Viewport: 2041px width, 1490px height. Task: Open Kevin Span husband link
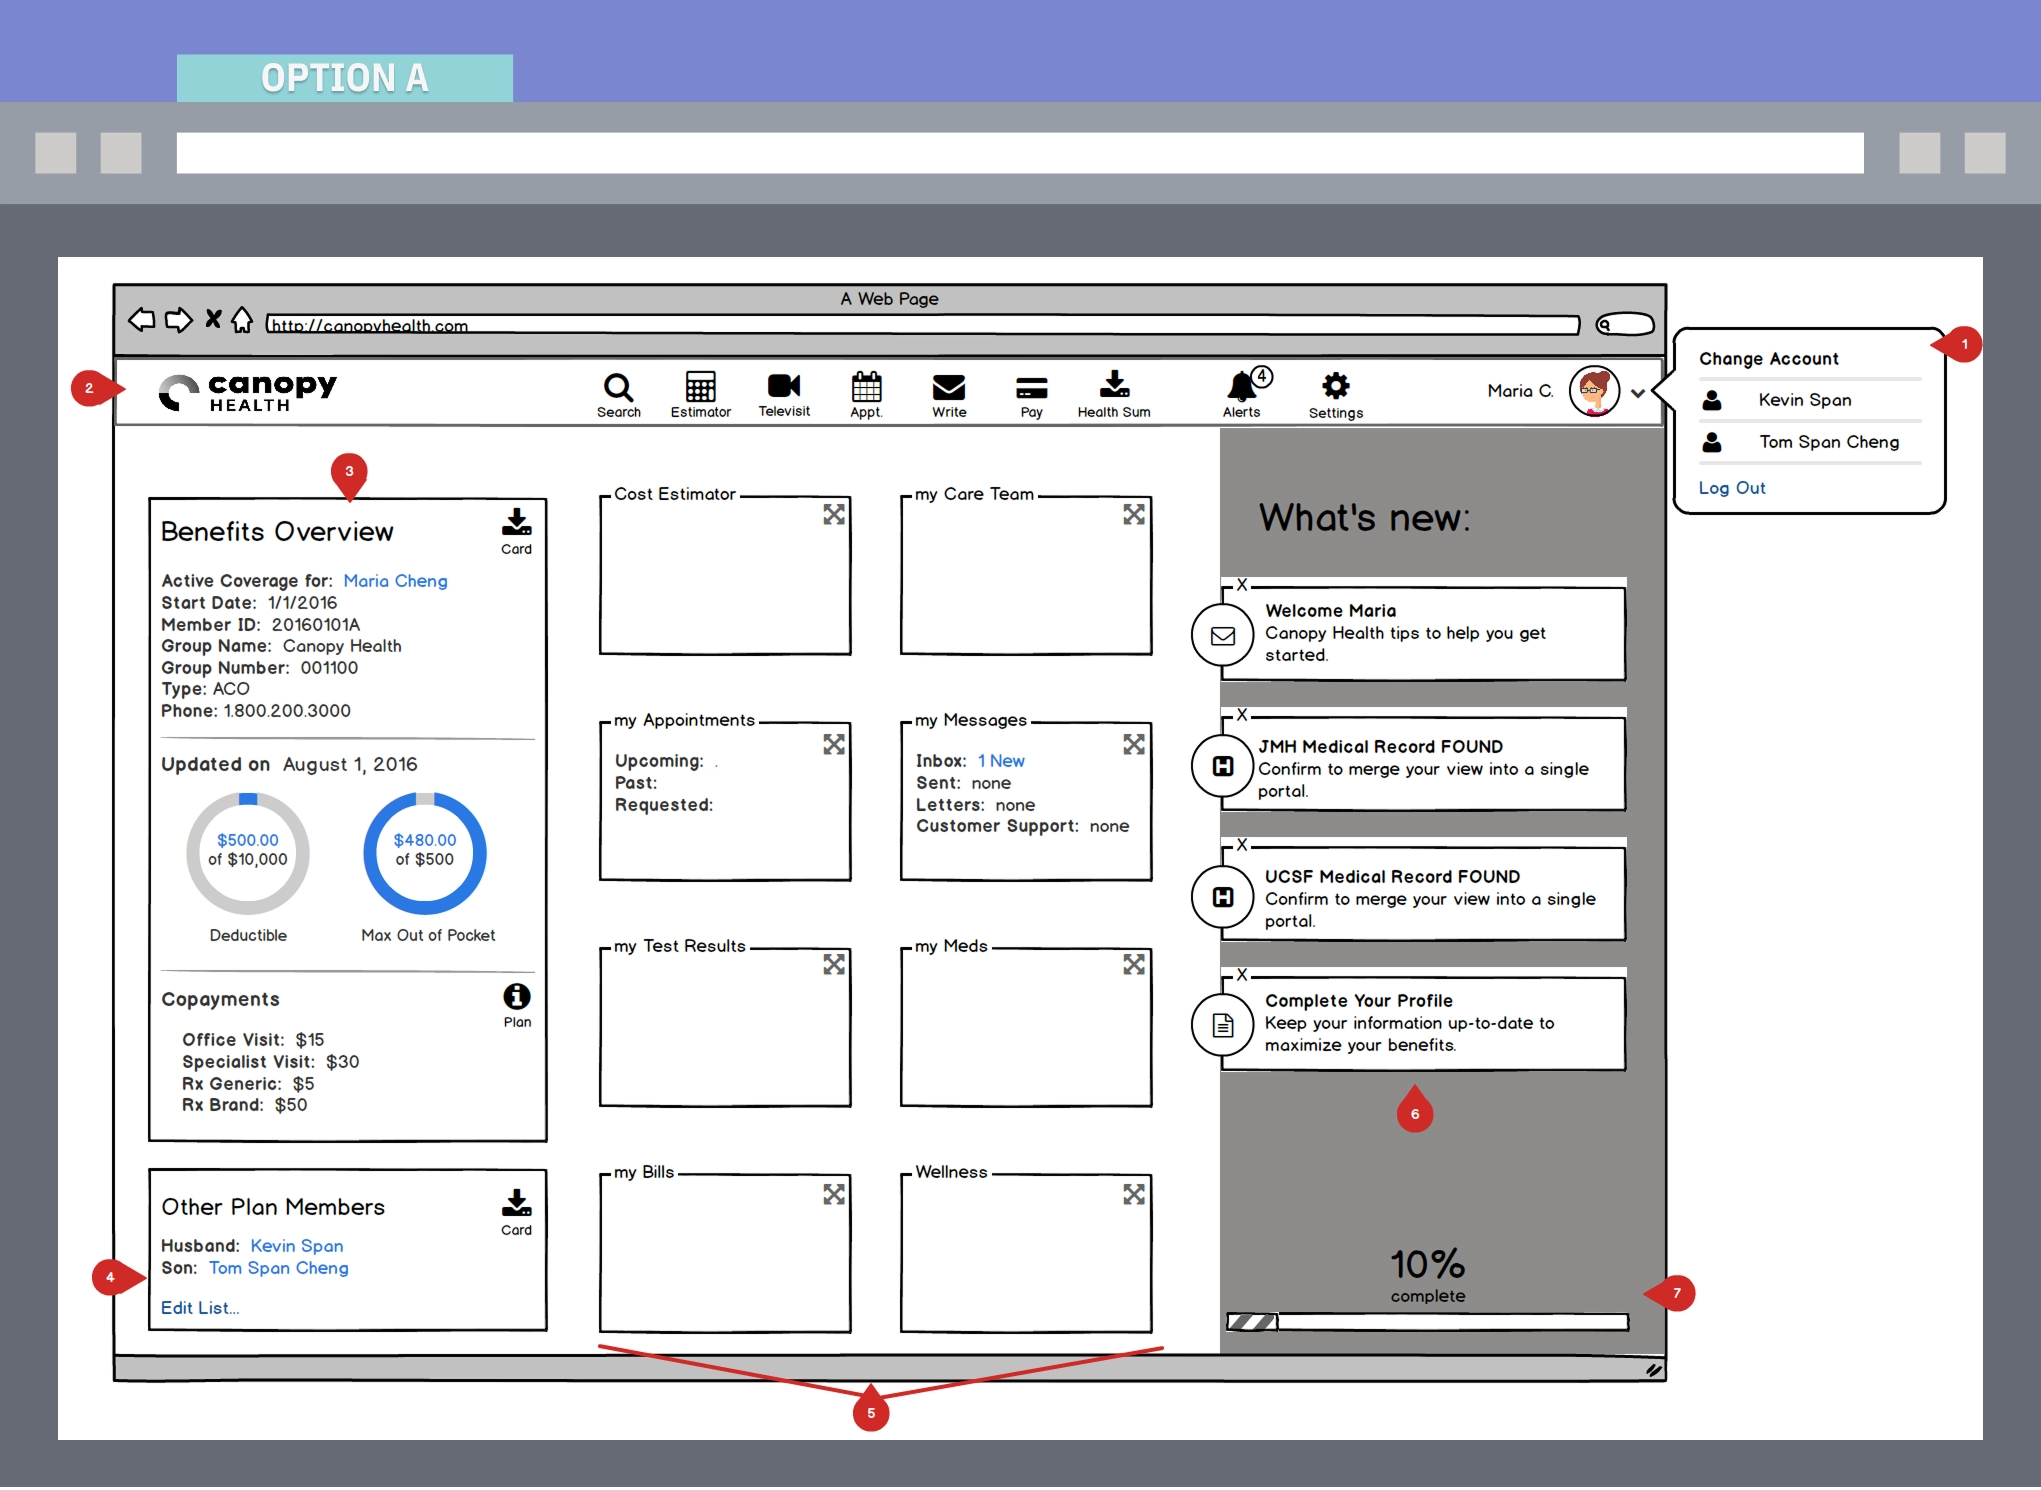(x=296, y=1246)
